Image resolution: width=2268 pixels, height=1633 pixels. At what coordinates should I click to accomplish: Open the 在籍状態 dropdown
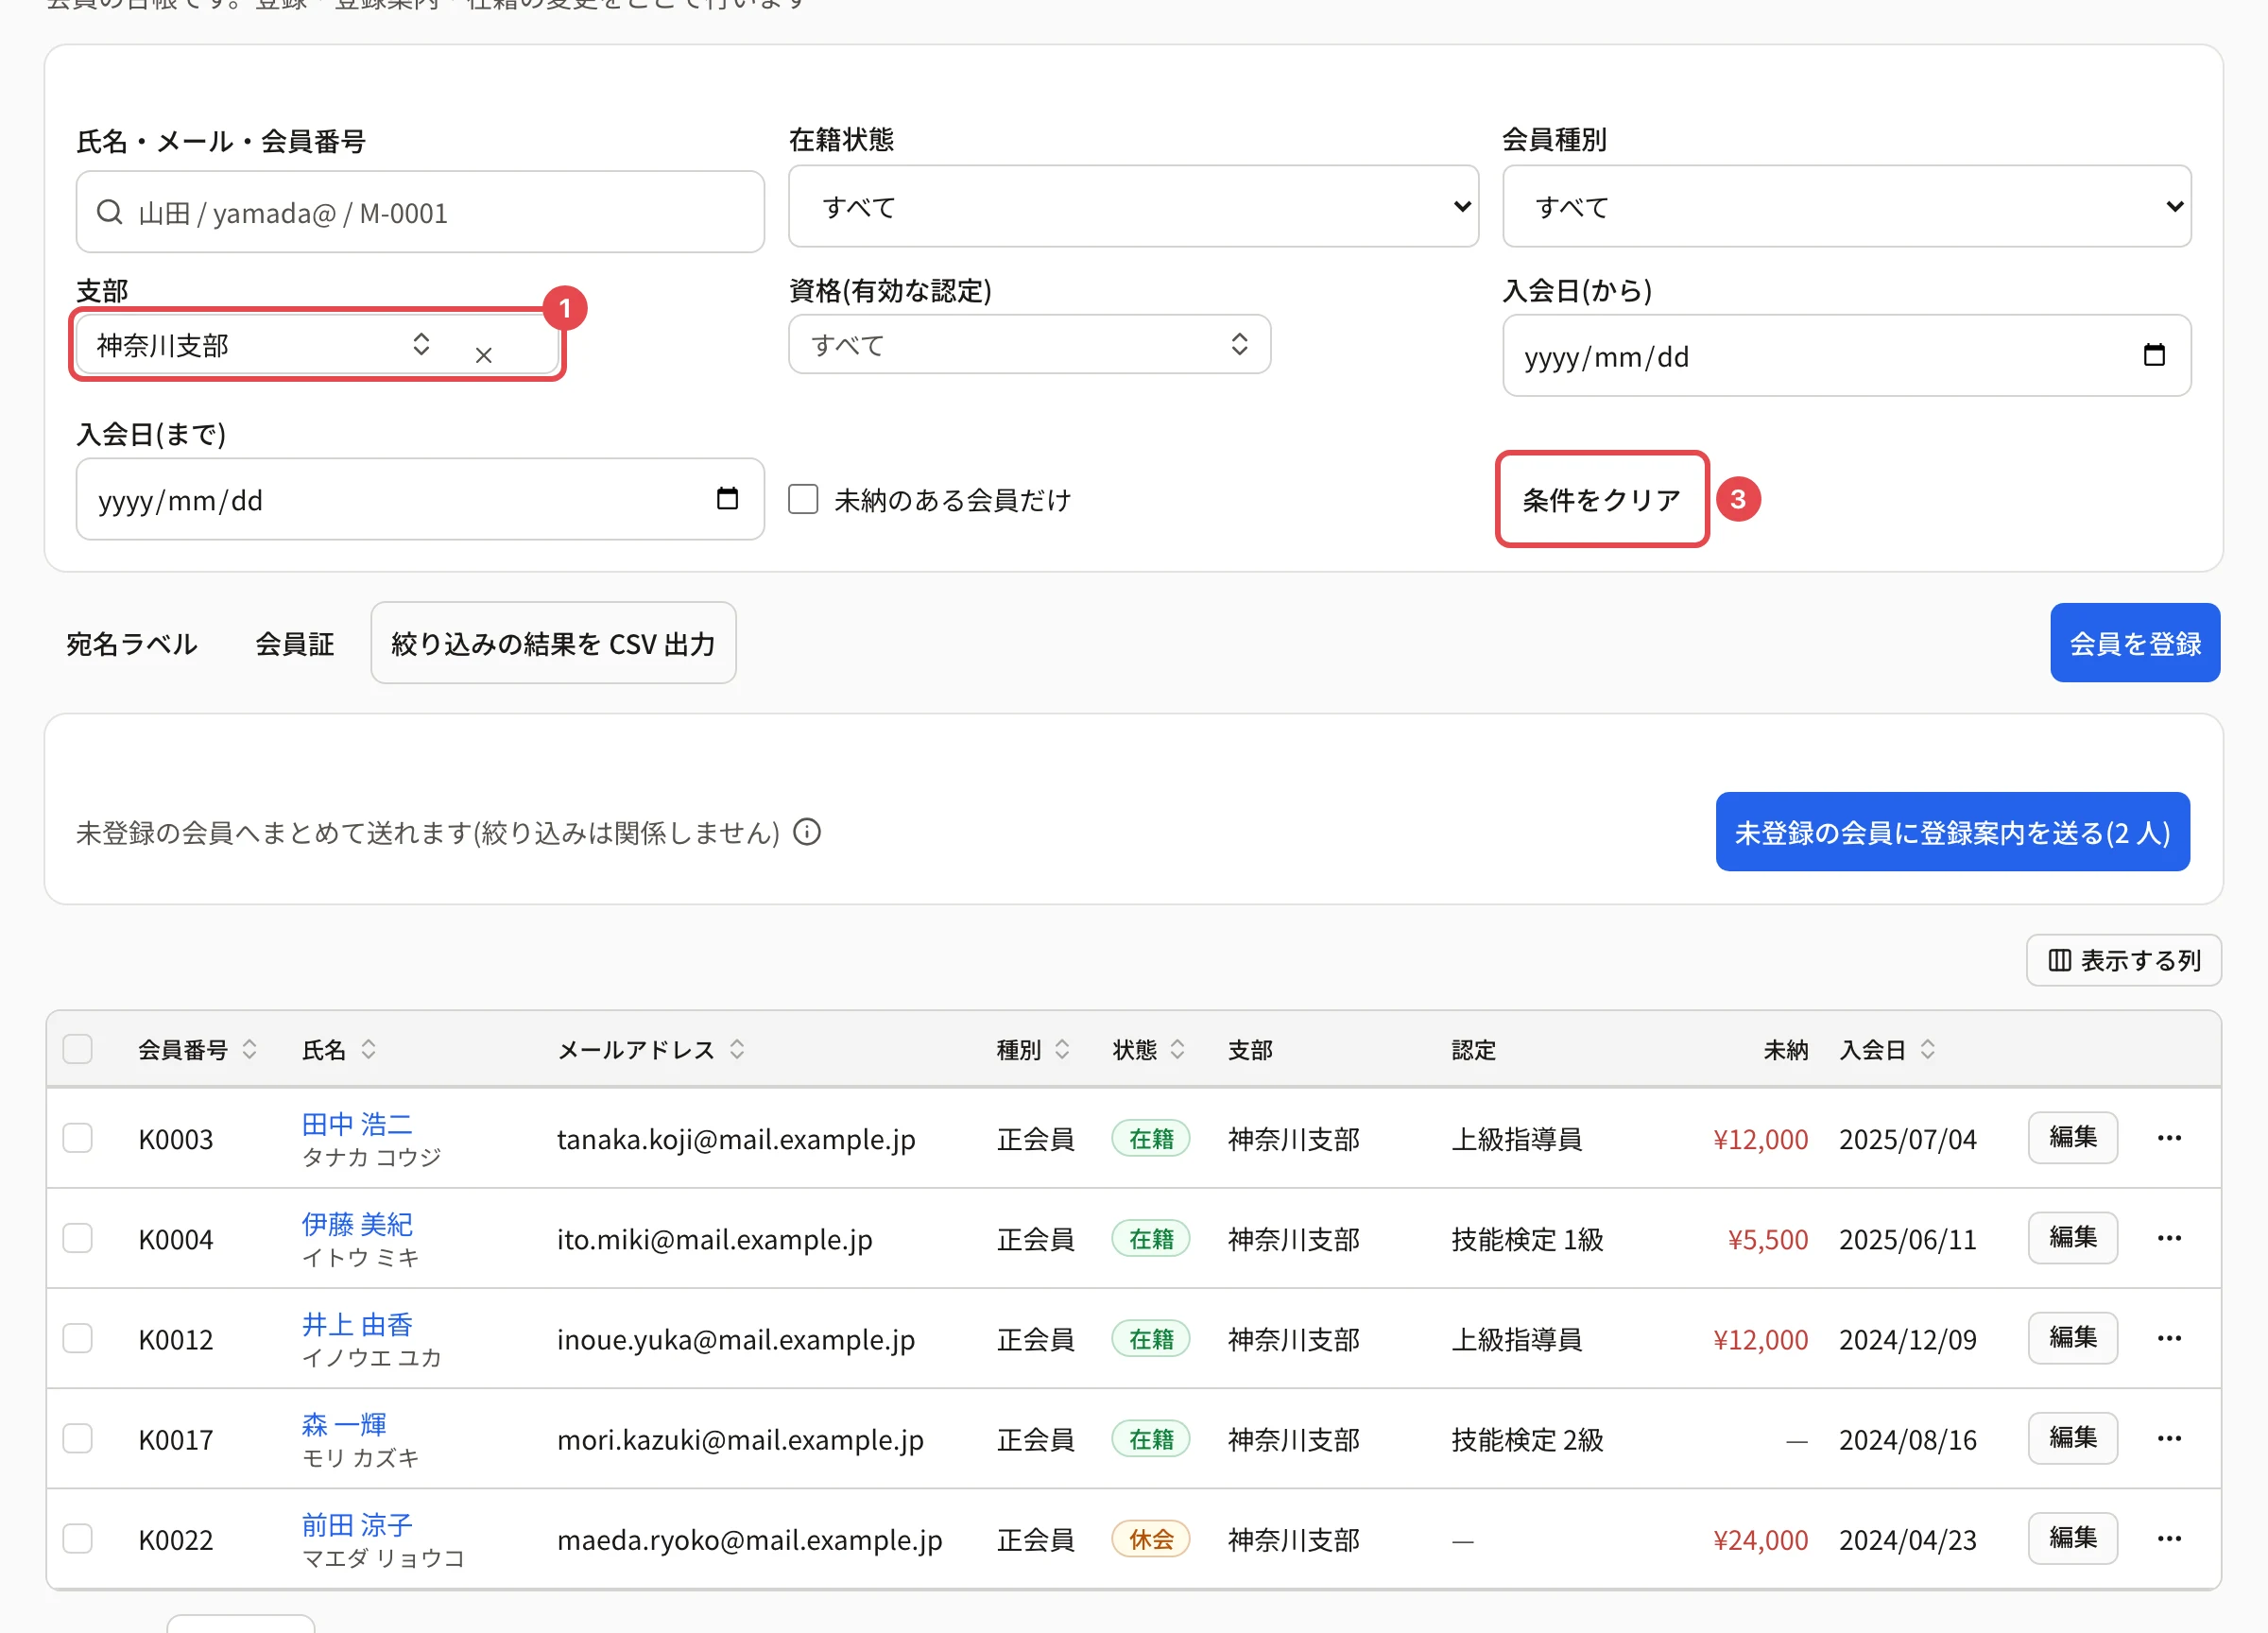(1133, 206)
